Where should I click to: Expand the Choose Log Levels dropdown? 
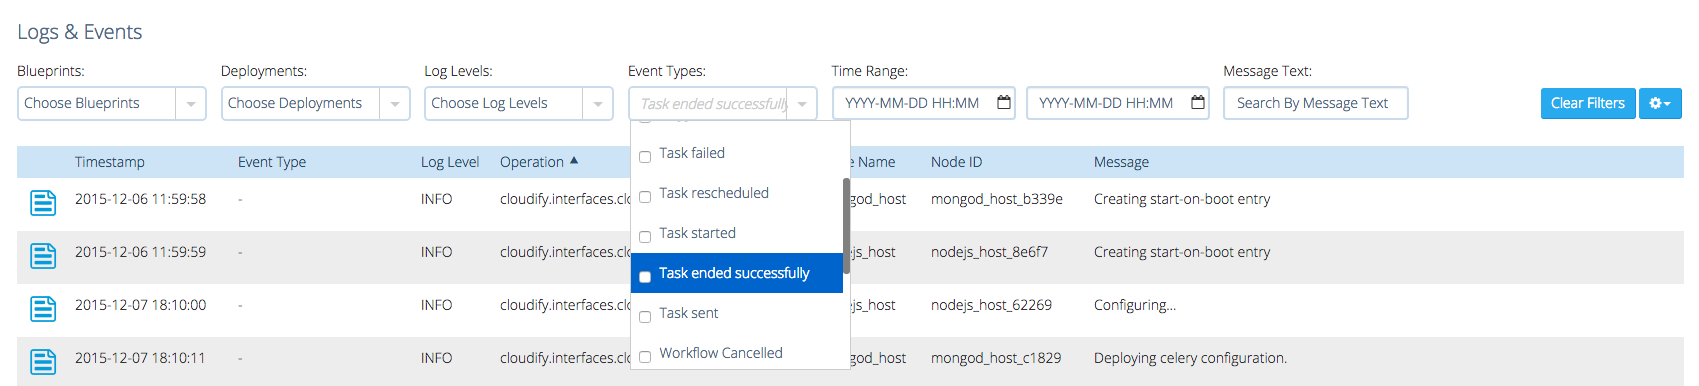597,104
